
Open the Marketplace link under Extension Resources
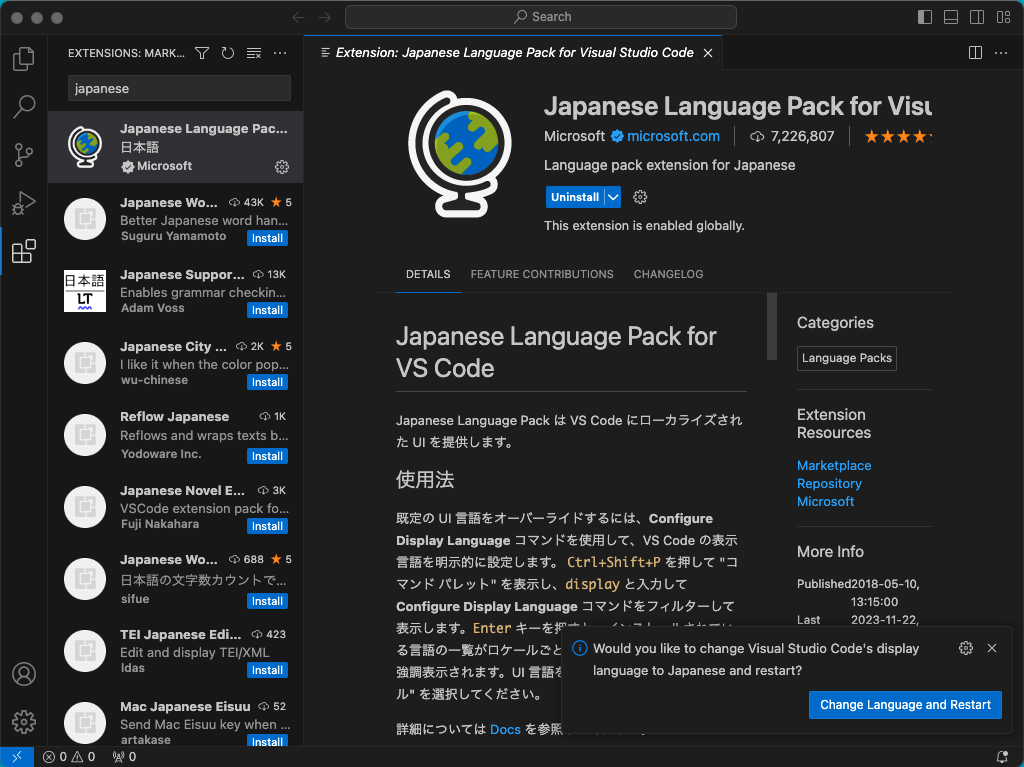pos(834,466)
